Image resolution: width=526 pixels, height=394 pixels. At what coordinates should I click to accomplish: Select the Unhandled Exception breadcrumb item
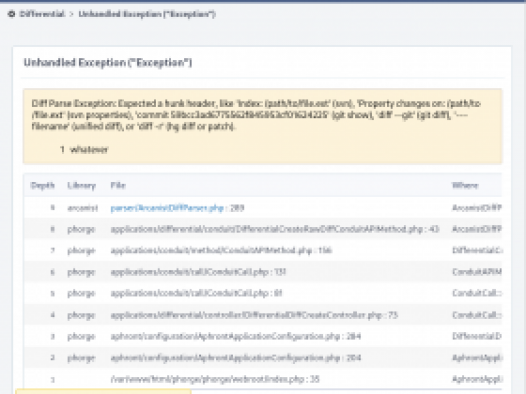pos(147,14)
